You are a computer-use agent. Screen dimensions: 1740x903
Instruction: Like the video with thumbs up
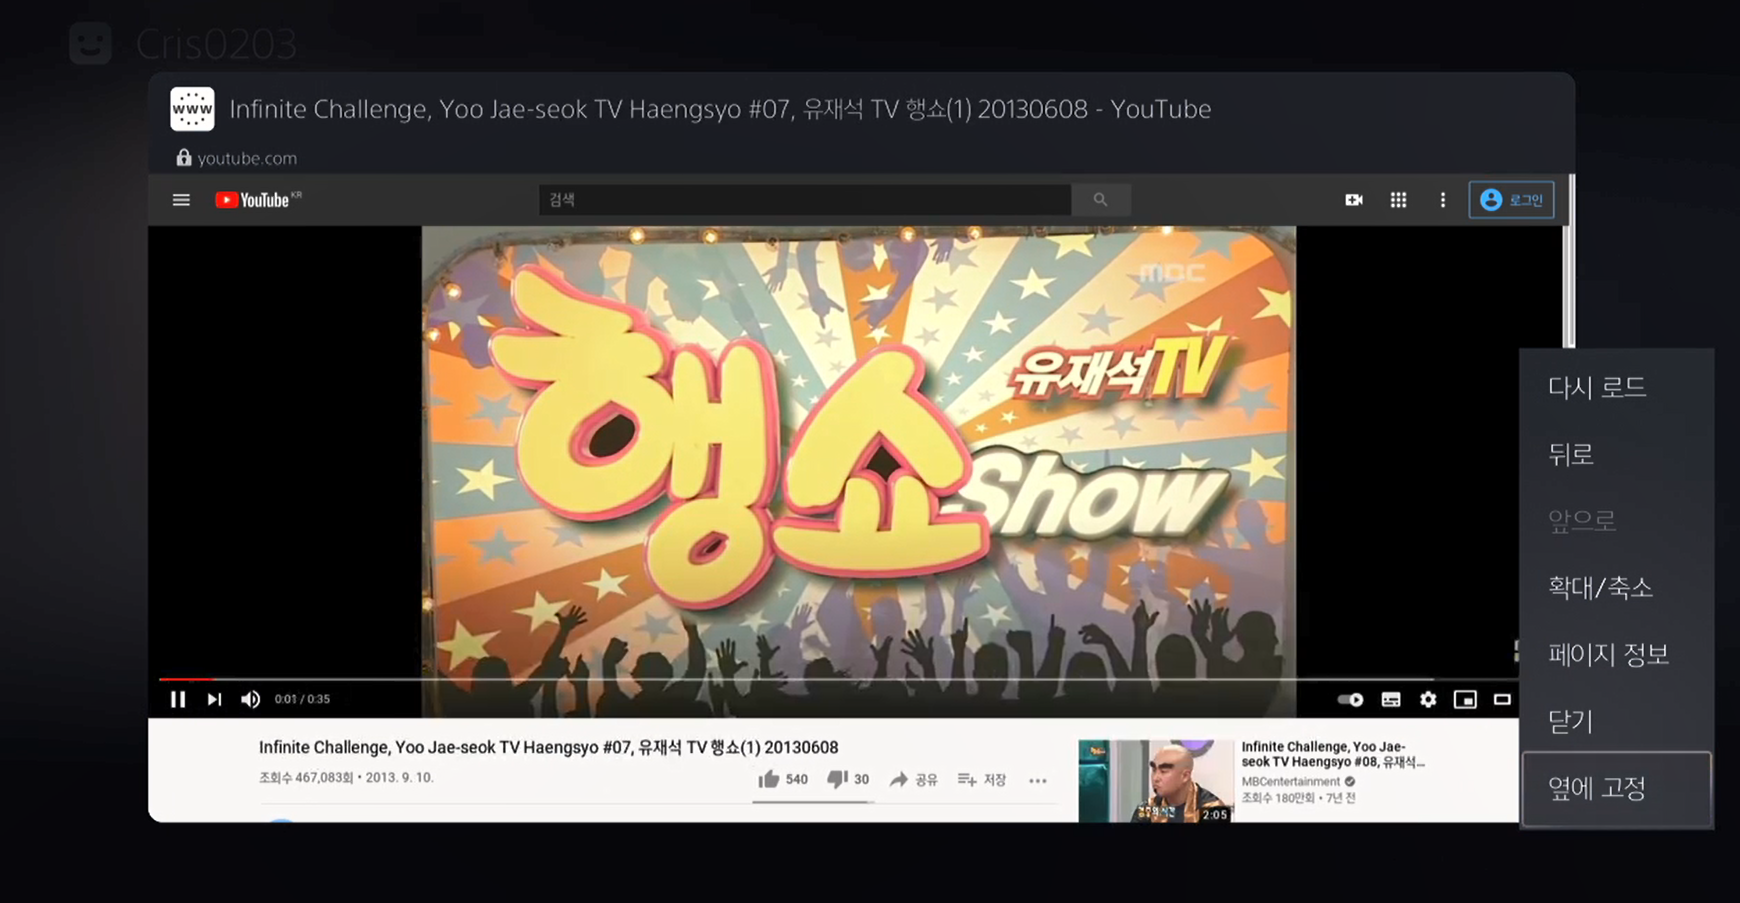click(783, 779)
